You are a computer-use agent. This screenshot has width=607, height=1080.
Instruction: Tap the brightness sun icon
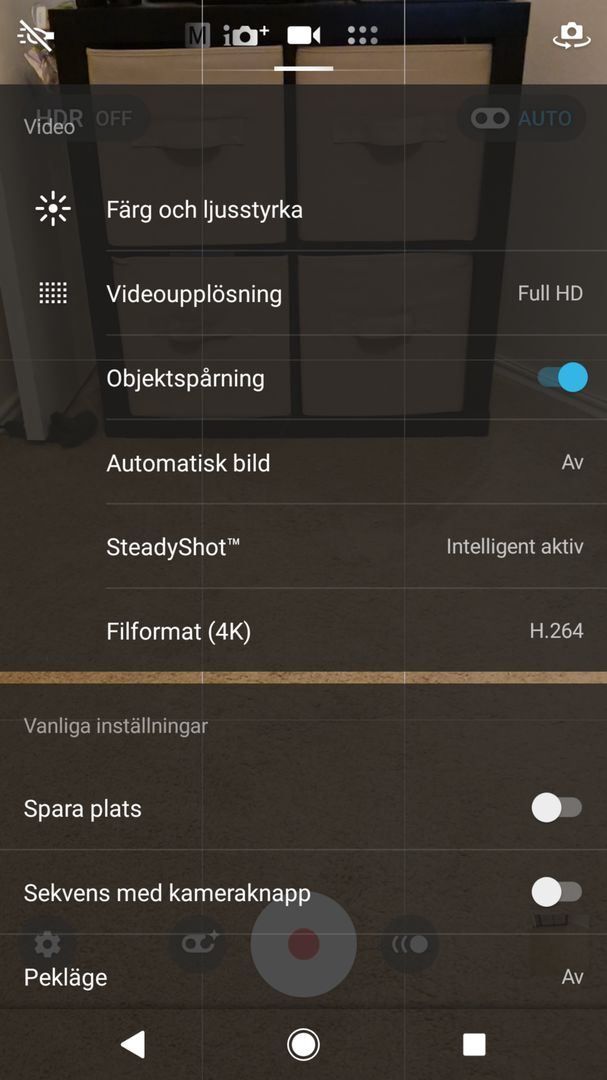coord(52,209)
